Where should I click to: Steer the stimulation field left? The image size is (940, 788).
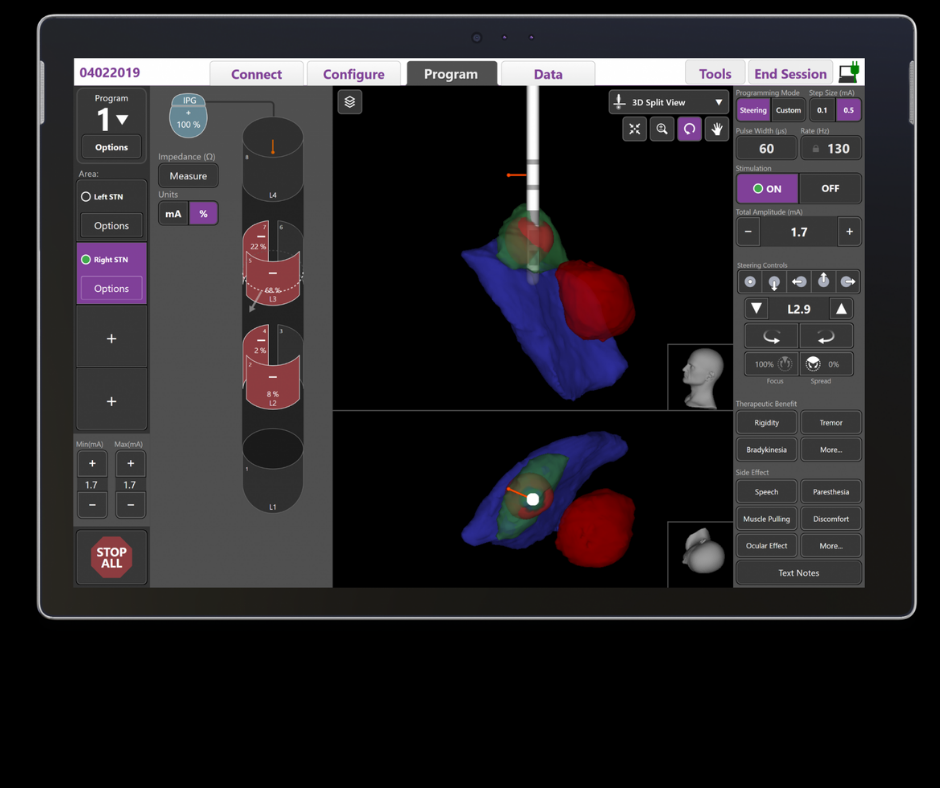pyautogui.click(x=797, y=282)
